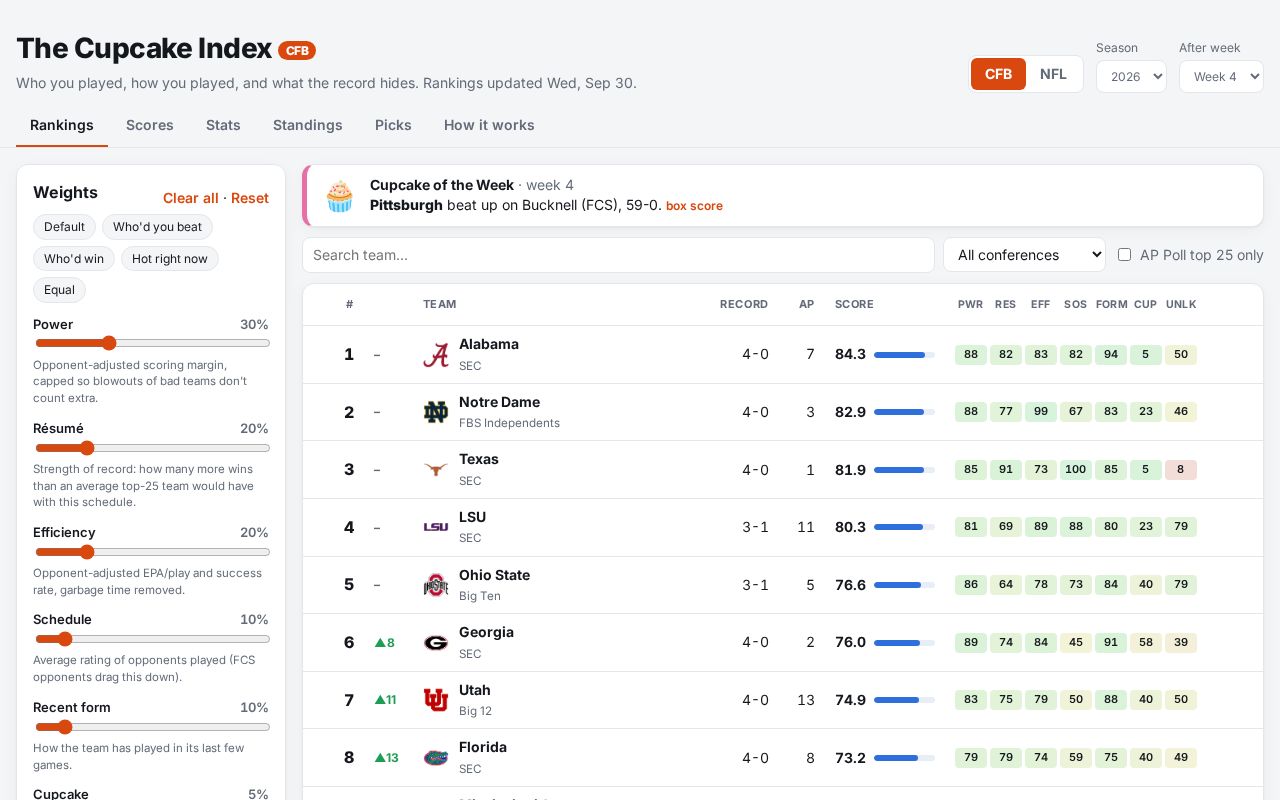Click the CFB badge beside the title
This screenshot has width=1280, height=800.
297,50
